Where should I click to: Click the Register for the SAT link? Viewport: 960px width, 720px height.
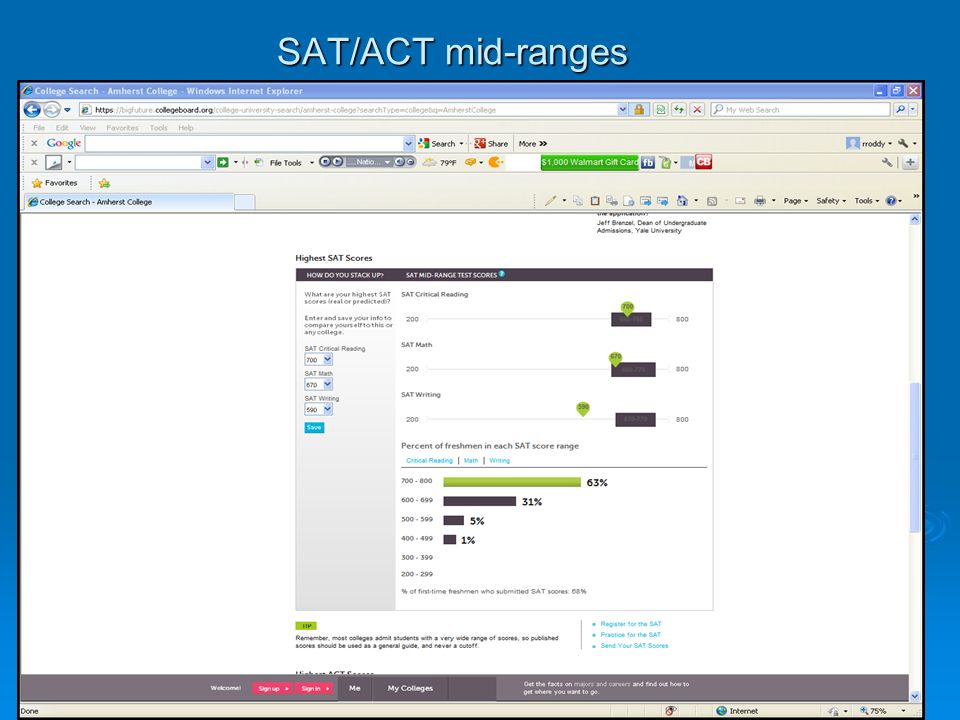tap(631, 624)
